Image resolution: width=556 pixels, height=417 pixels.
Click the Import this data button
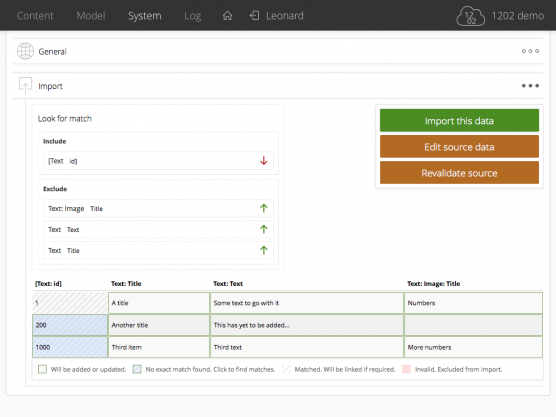(459, 121)
